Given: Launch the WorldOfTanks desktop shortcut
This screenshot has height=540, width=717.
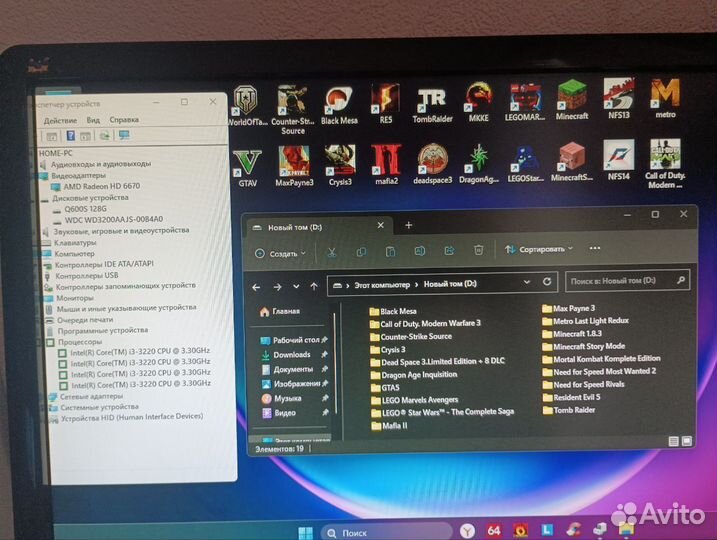Looking at the screenshot, I should pyautogui.click(x=246, y=104).
